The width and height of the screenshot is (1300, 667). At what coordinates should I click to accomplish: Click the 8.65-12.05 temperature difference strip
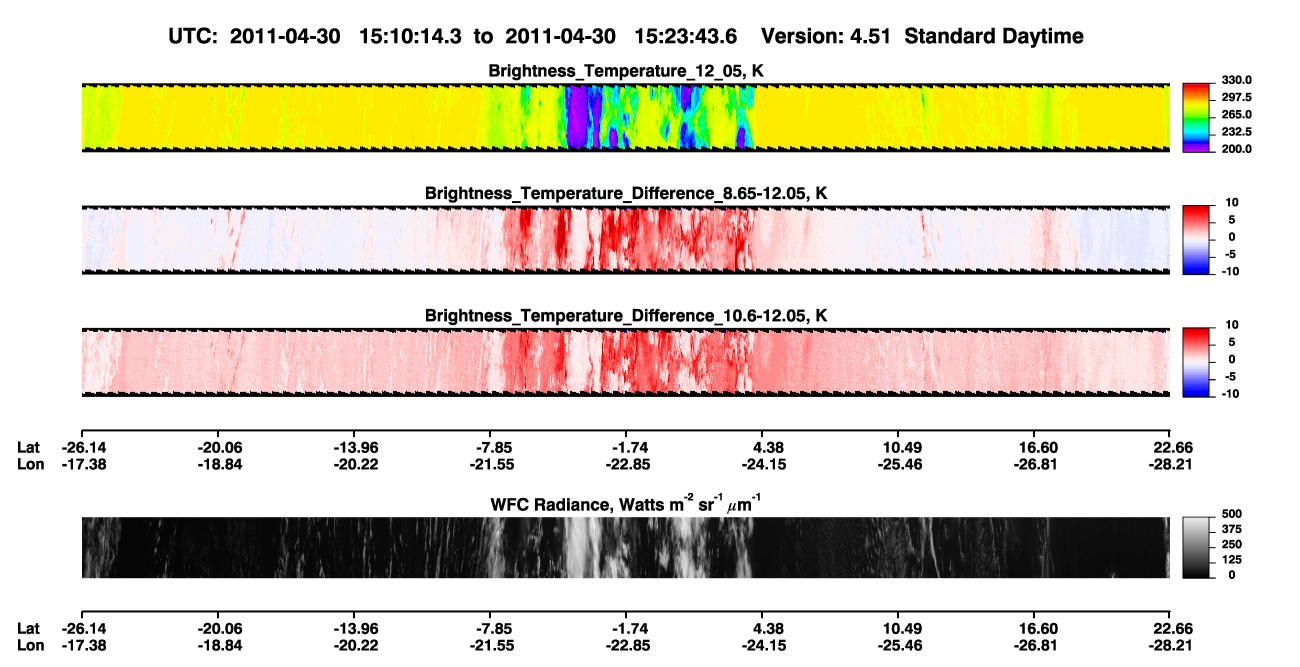[625, 239]
